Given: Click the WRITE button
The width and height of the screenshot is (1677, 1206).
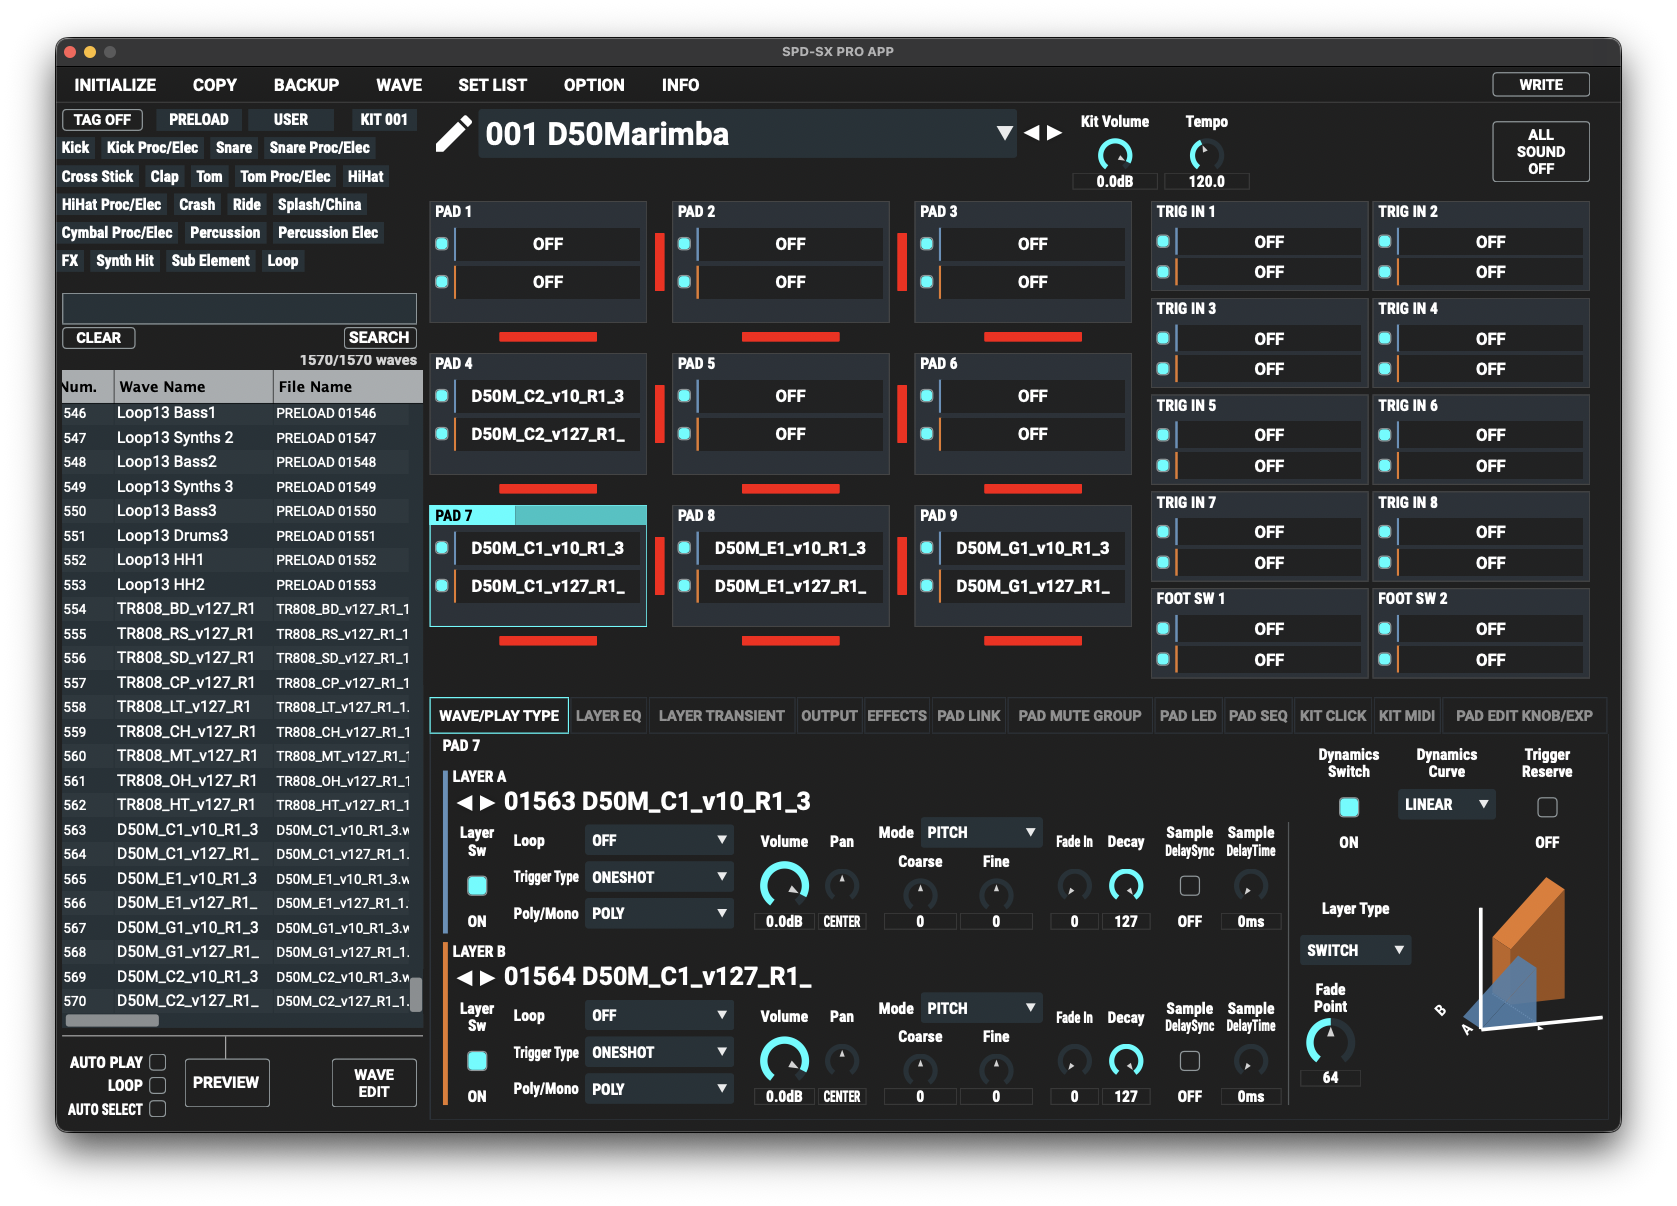Looking at the screenshot, I should point(1541,85).
